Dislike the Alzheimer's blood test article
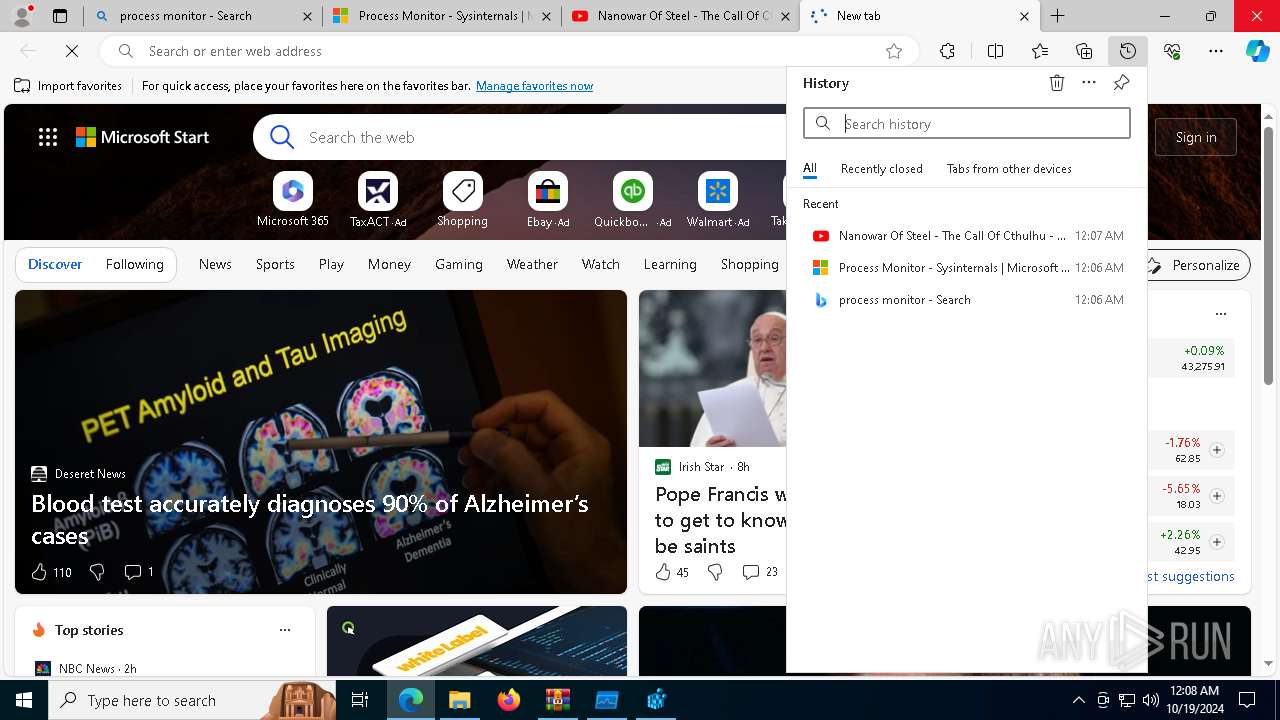This screenshot has height=720, width=1280. pos(97,572)
